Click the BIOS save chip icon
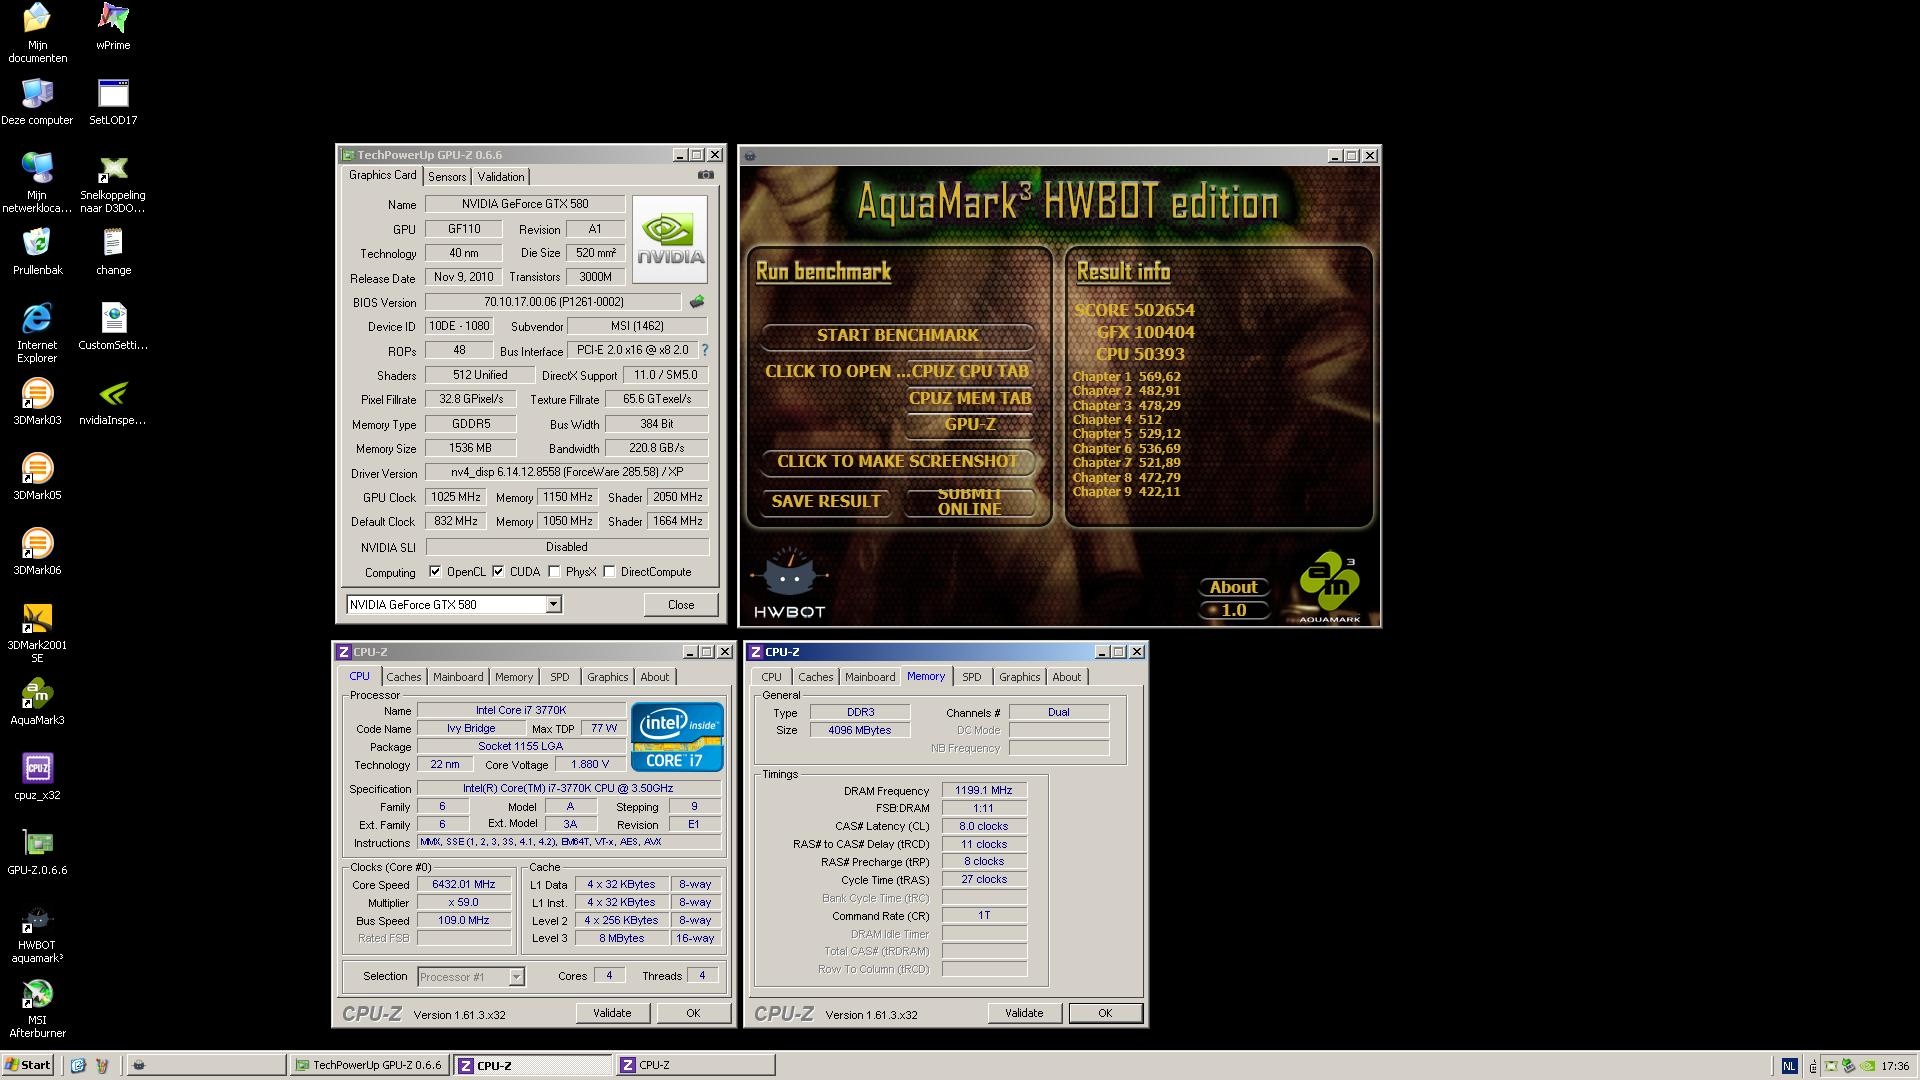The width and height of the screenshot is (1920, 1080). point(697,301)
